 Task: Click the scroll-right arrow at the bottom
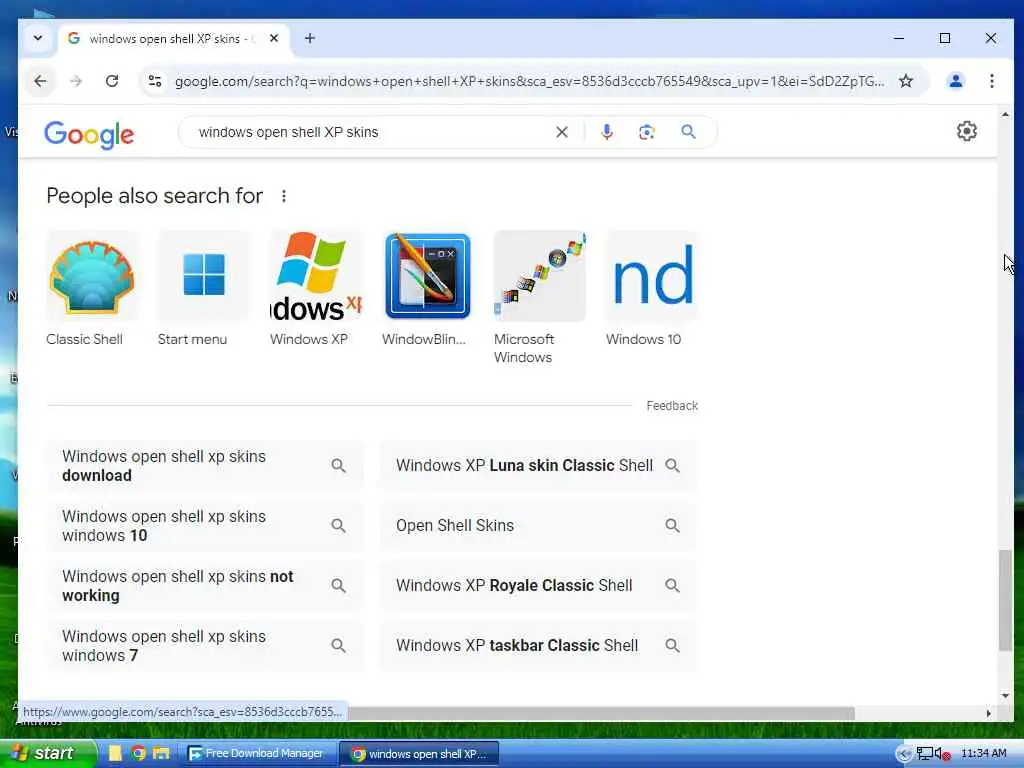click(x=989, y=713)
